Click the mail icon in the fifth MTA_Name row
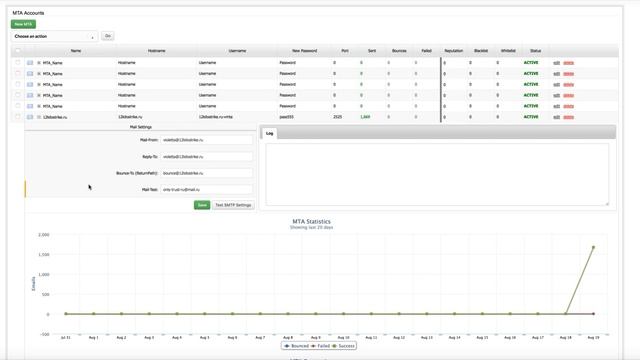Viewport: 640px width, 360px height. [30, 106]
